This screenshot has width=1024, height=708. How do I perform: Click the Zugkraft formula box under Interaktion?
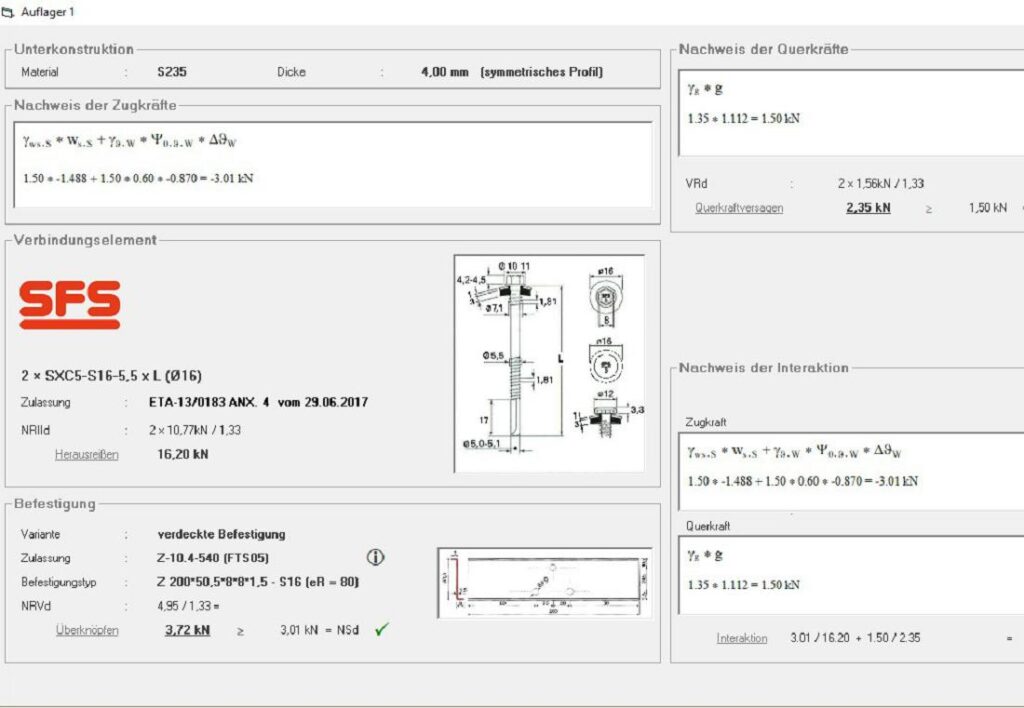850,468
